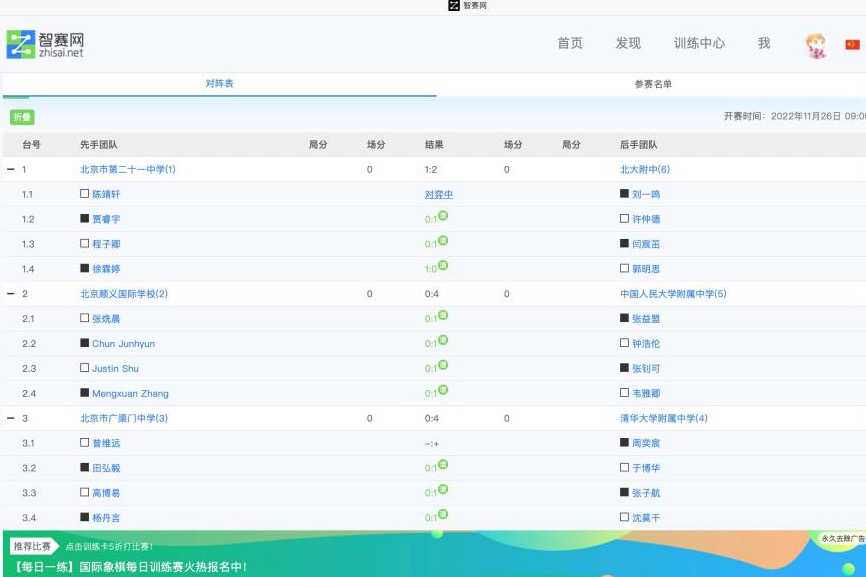
Task: Open game record icon for board 1.2
Action: (x=442, y=216)
